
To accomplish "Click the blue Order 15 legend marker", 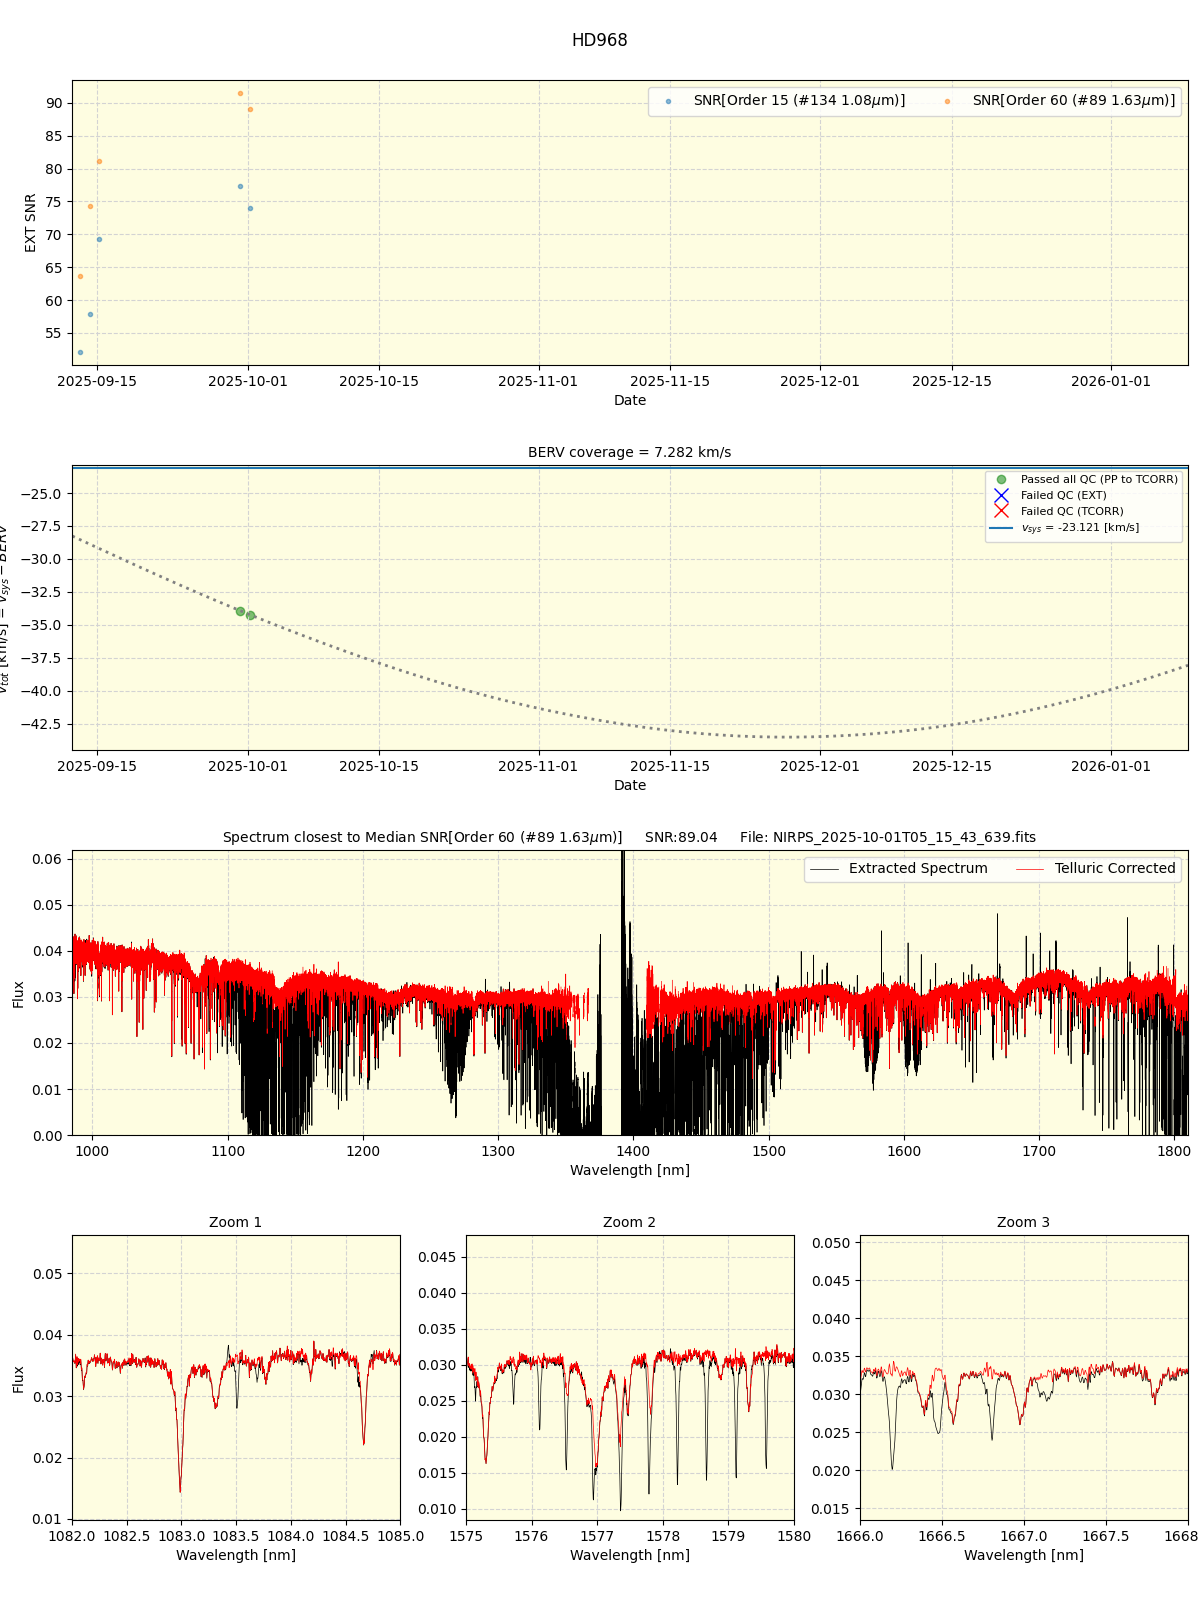I will tap(668, 101).
